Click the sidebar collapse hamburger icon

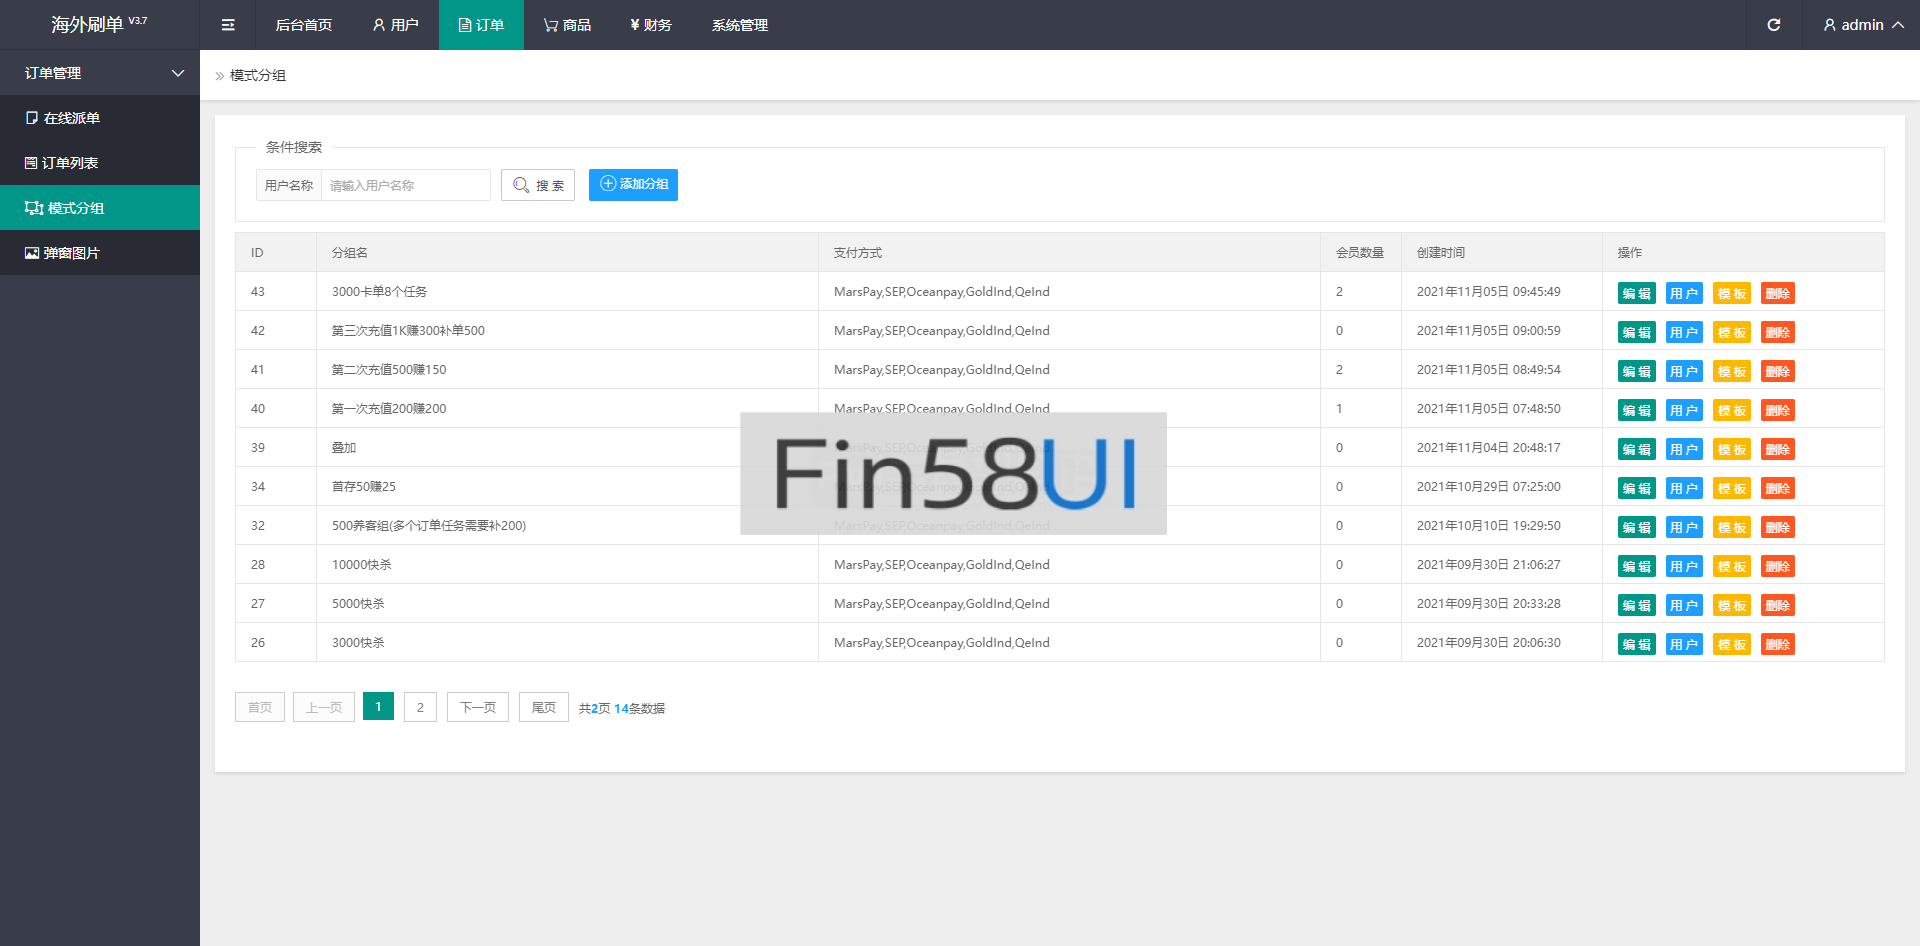[228, 25]
